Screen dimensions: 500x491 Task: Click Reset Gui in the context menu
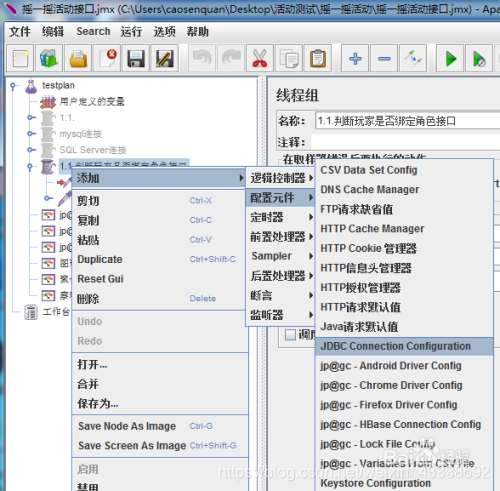tap(159, 279)
